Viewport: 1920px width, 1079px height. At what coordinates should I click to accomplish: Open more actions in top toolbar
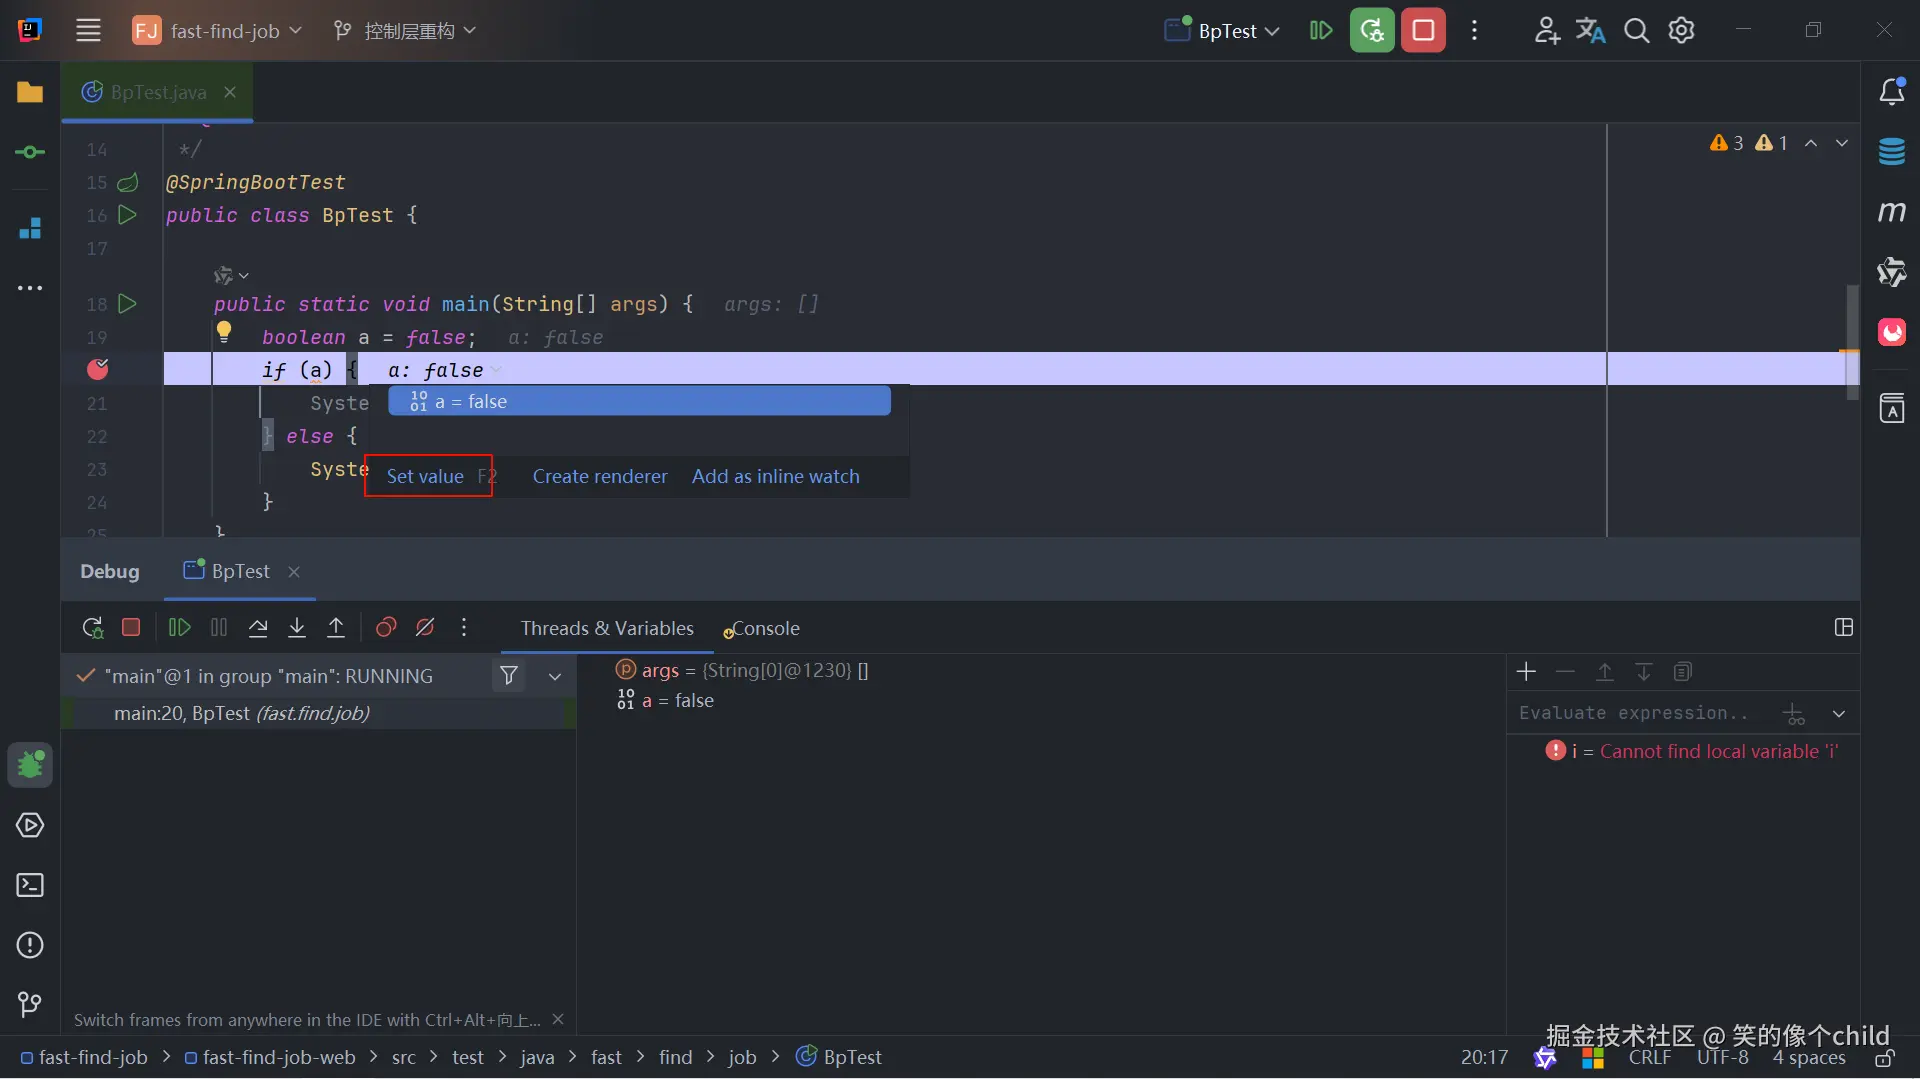click(x=1474, y=31)
